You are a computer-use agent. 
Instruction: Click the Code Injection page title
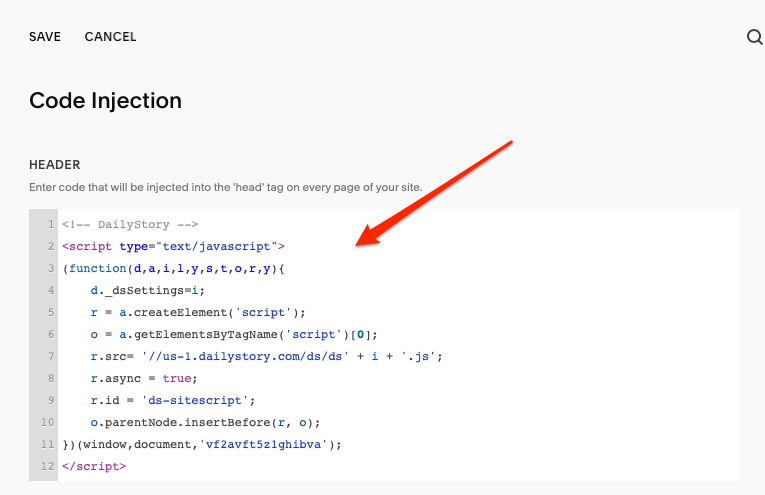(105, 101)
